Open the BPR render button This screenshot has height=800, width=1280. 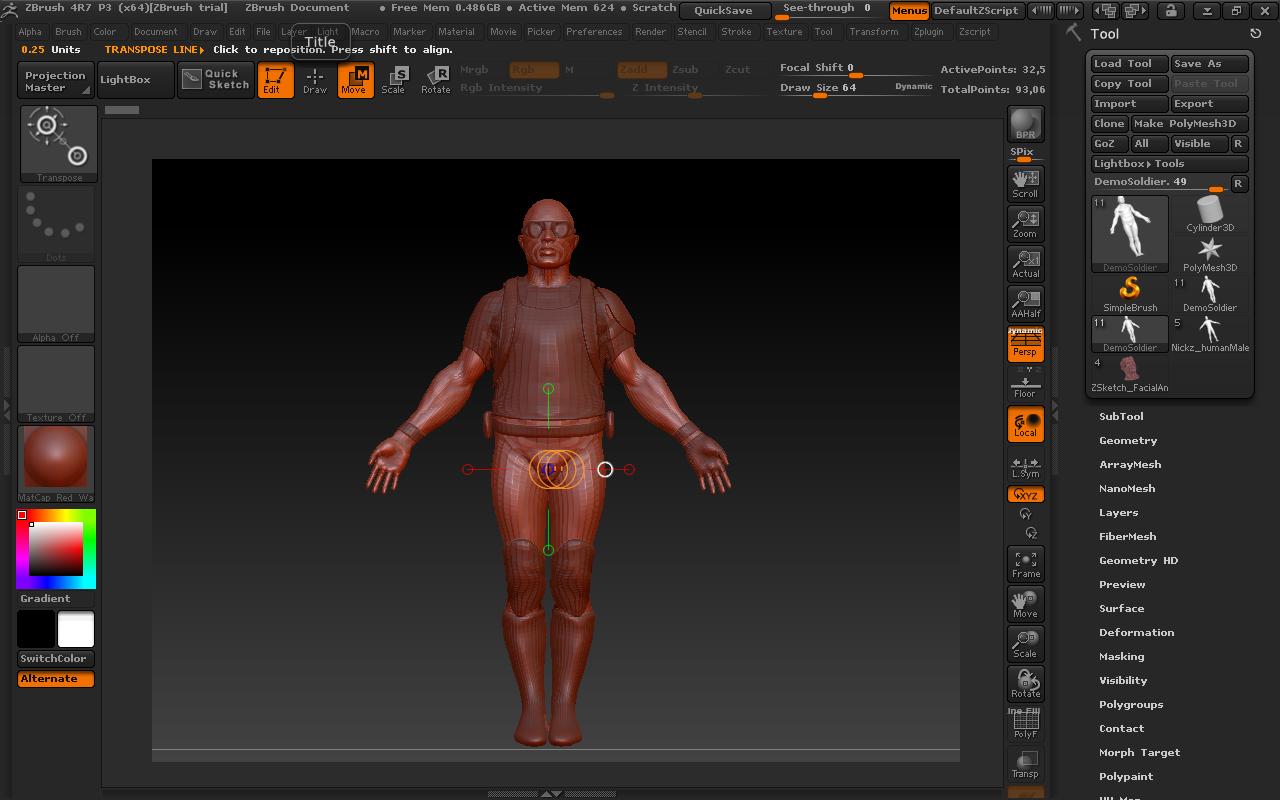click(1024, 124)
